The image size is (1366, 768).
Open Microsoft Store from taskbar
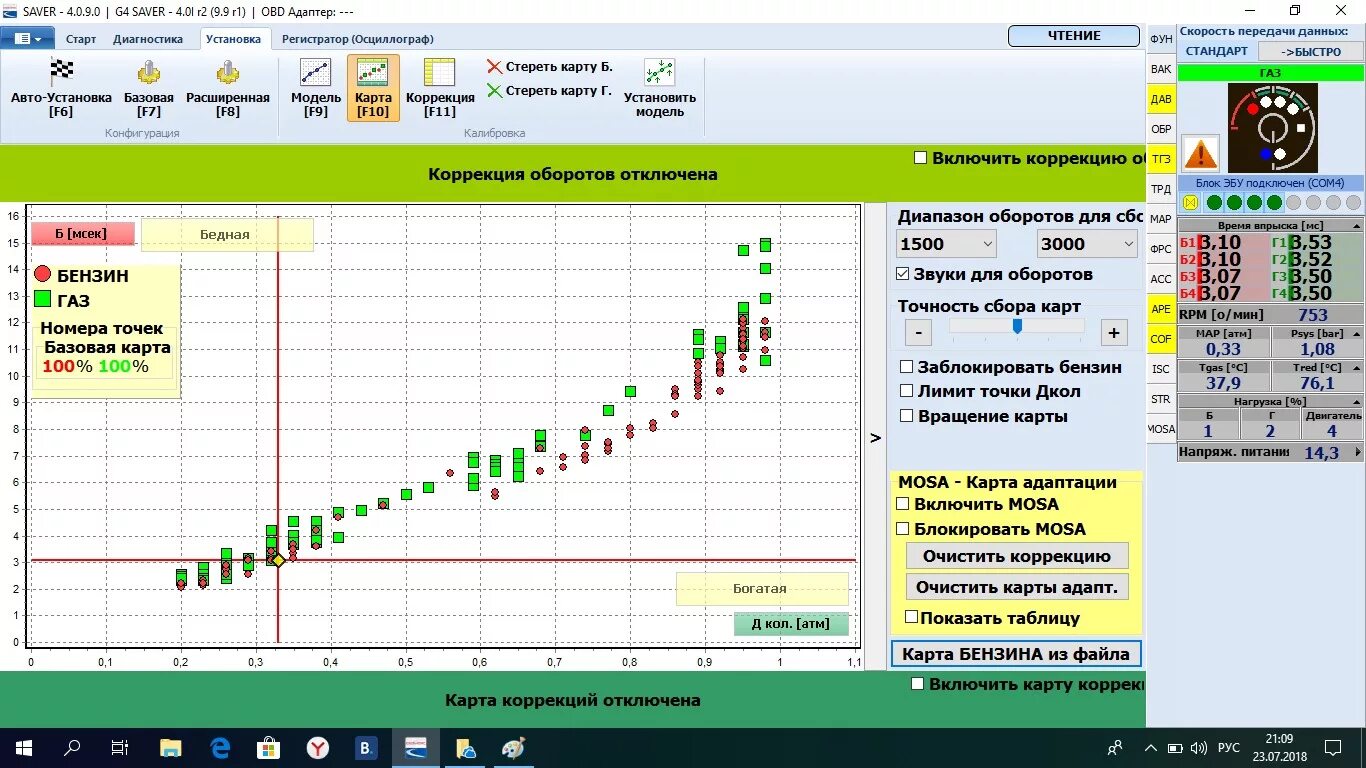tap(269, 748)
